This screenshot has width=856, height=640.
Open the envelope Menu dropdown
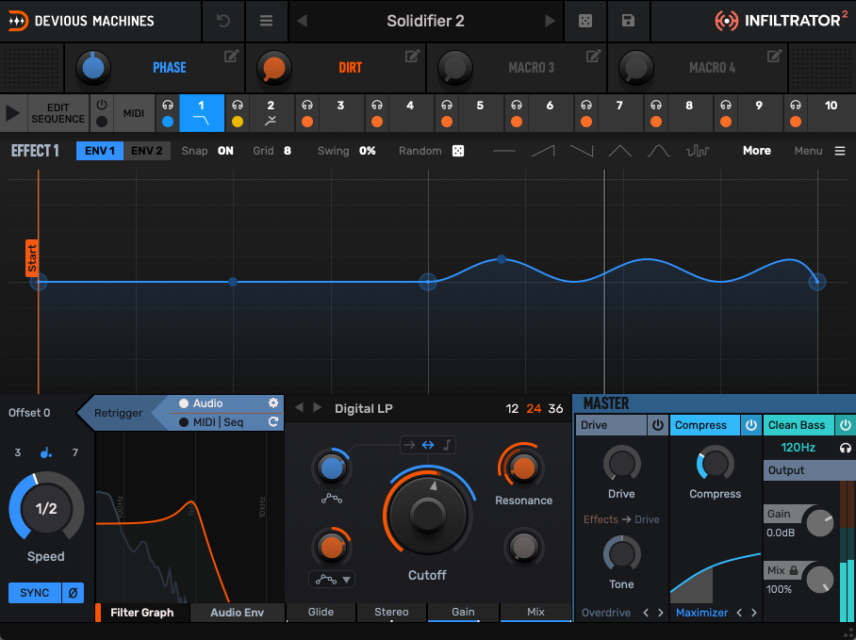(819, 151)
